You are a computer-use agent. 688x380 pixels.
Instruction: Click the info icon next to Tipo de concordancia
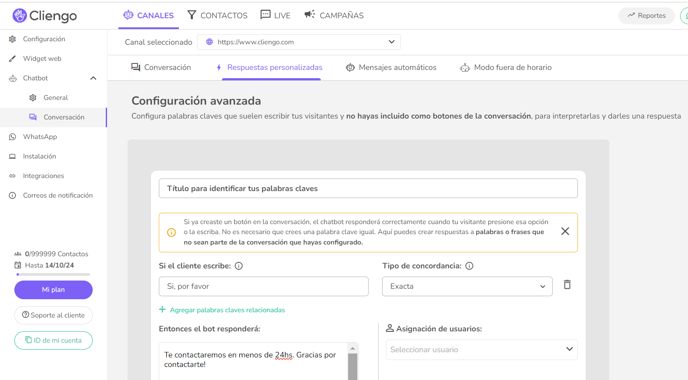click(469, 266)
